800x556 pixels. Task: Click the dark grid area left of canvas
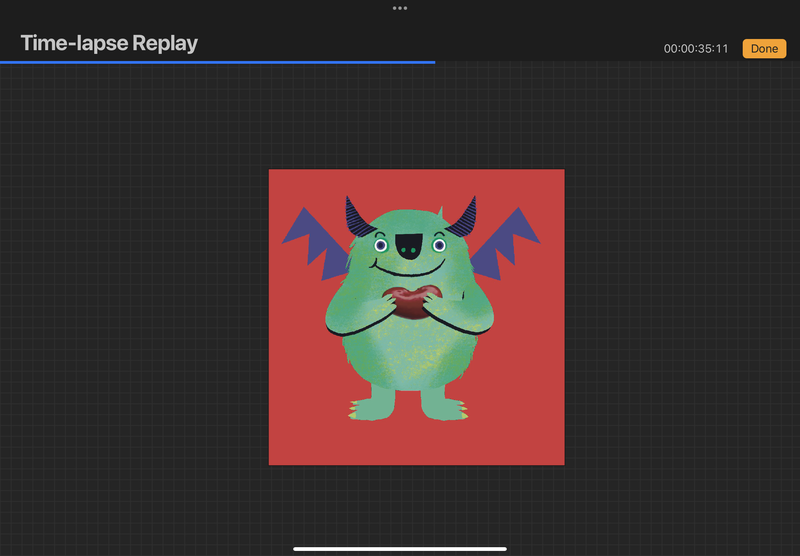coord(130,300)
